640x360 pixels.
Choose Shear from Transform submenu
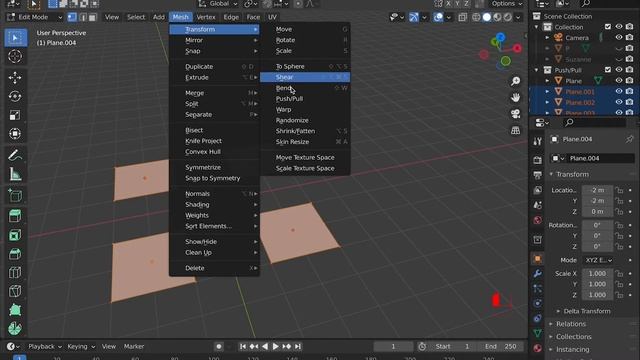(305, 77)
